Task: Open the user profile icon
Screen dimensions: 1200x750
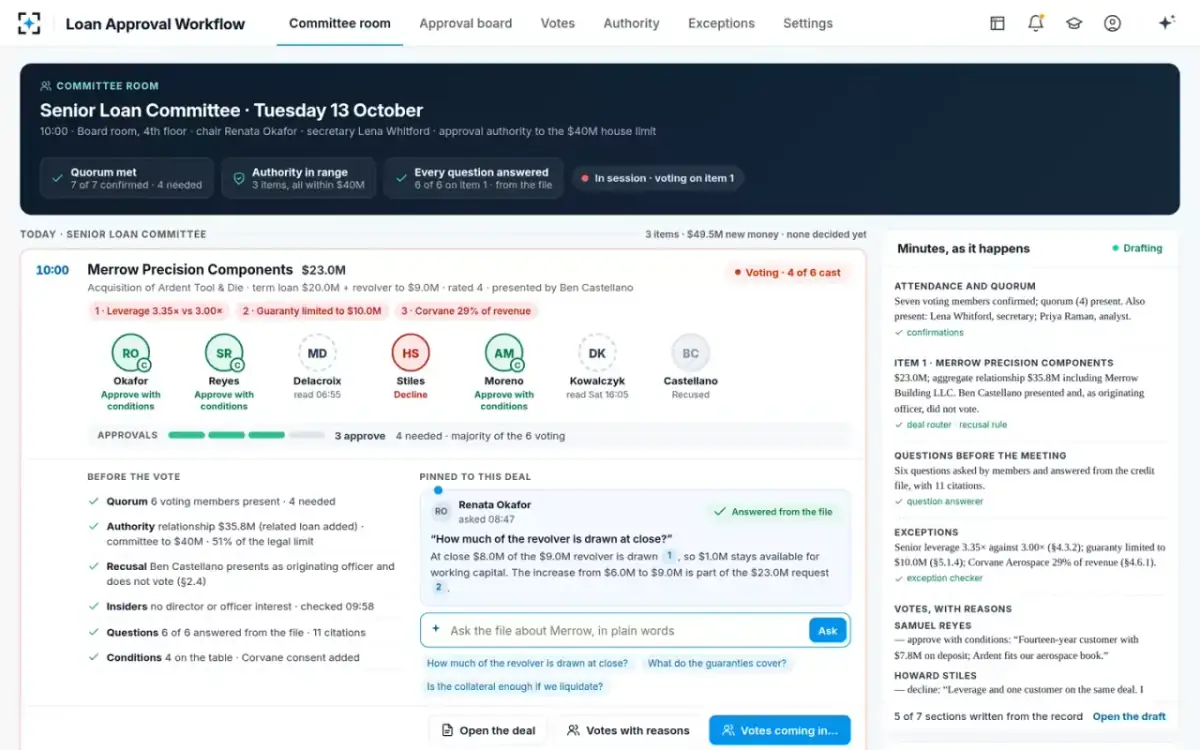Action: 1112,23
